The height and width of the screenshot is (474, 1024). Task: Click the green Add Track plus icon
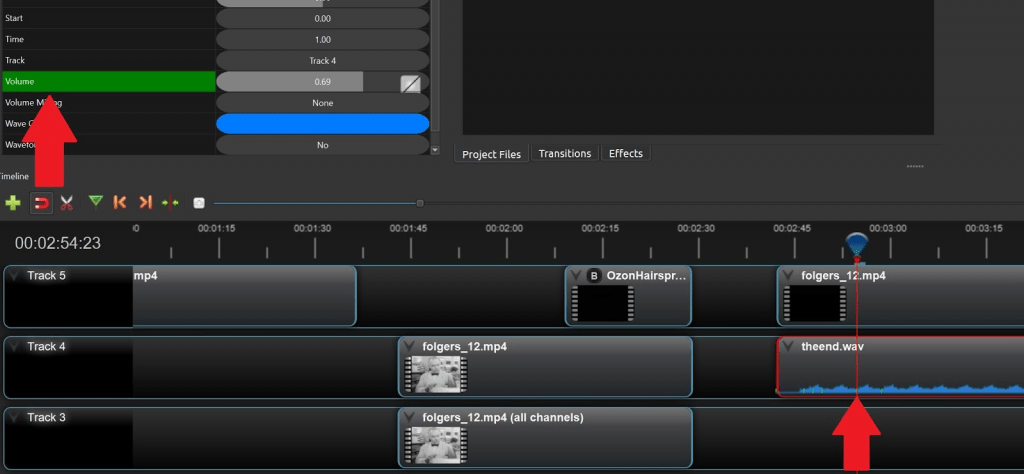[x=12, y=203]
